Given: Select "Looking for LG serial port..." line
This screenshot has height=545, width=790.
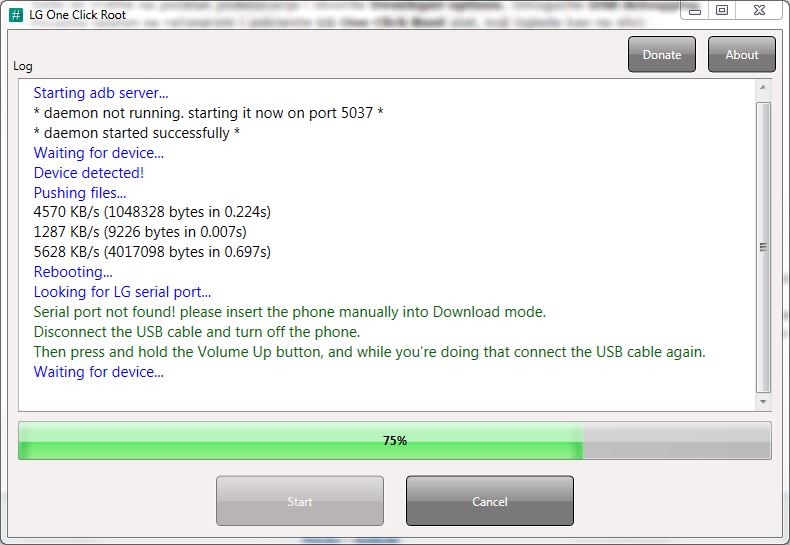Looking at the screenshot, I should click(122, 292).
